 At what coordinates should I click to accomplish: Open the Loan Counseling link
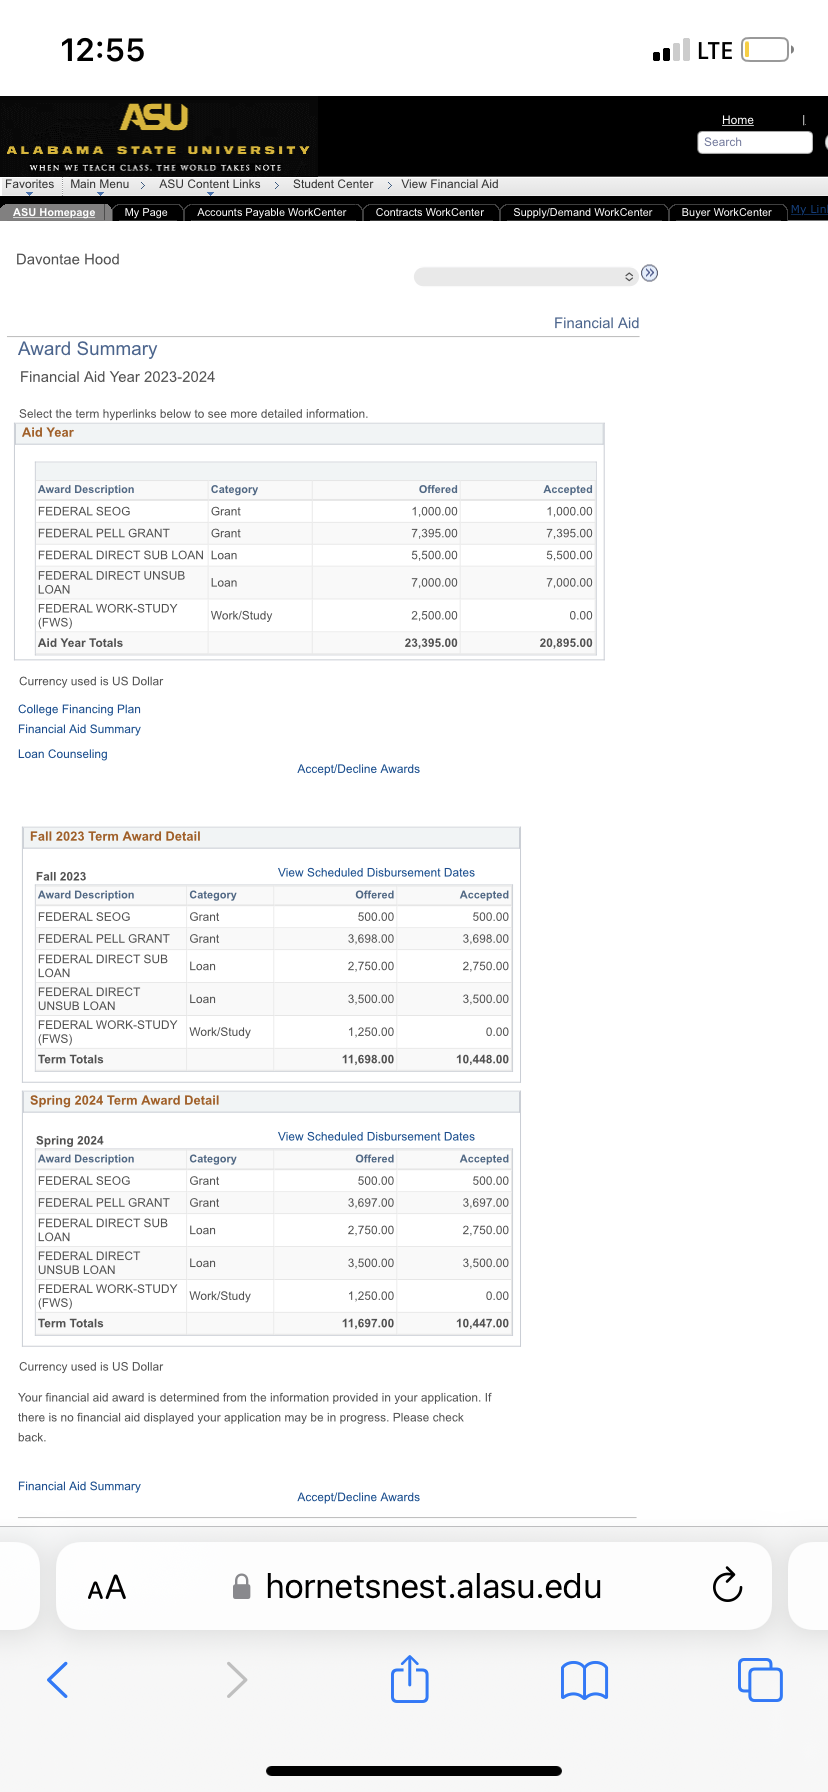(63, 754)
